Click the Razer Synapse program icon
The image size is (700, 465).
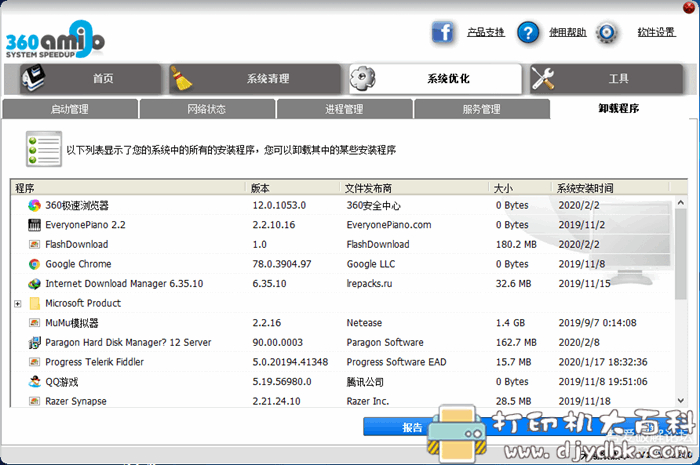pos(34,401)
